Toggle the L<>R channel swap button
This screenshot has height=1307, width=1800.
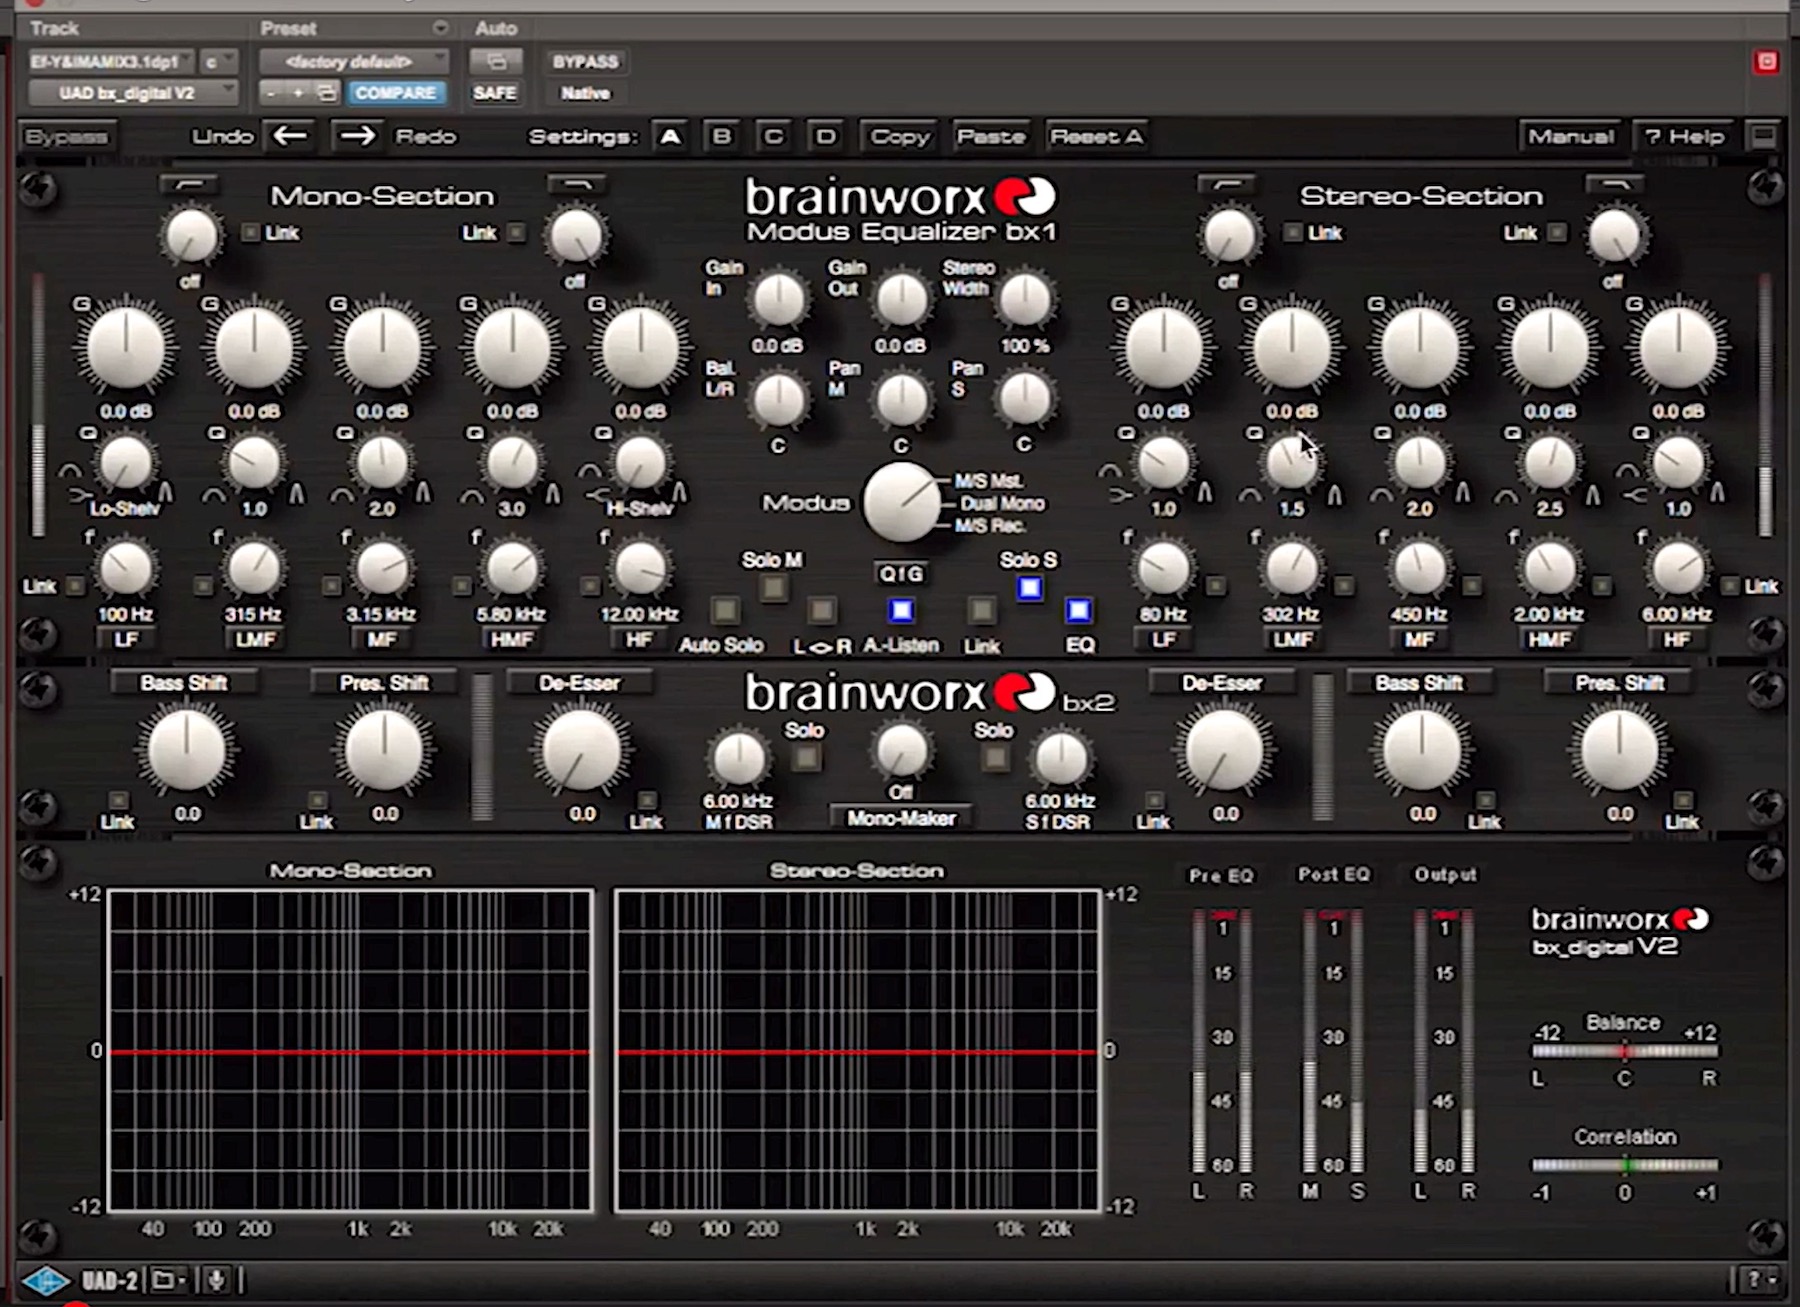click(x=822, y=610)
